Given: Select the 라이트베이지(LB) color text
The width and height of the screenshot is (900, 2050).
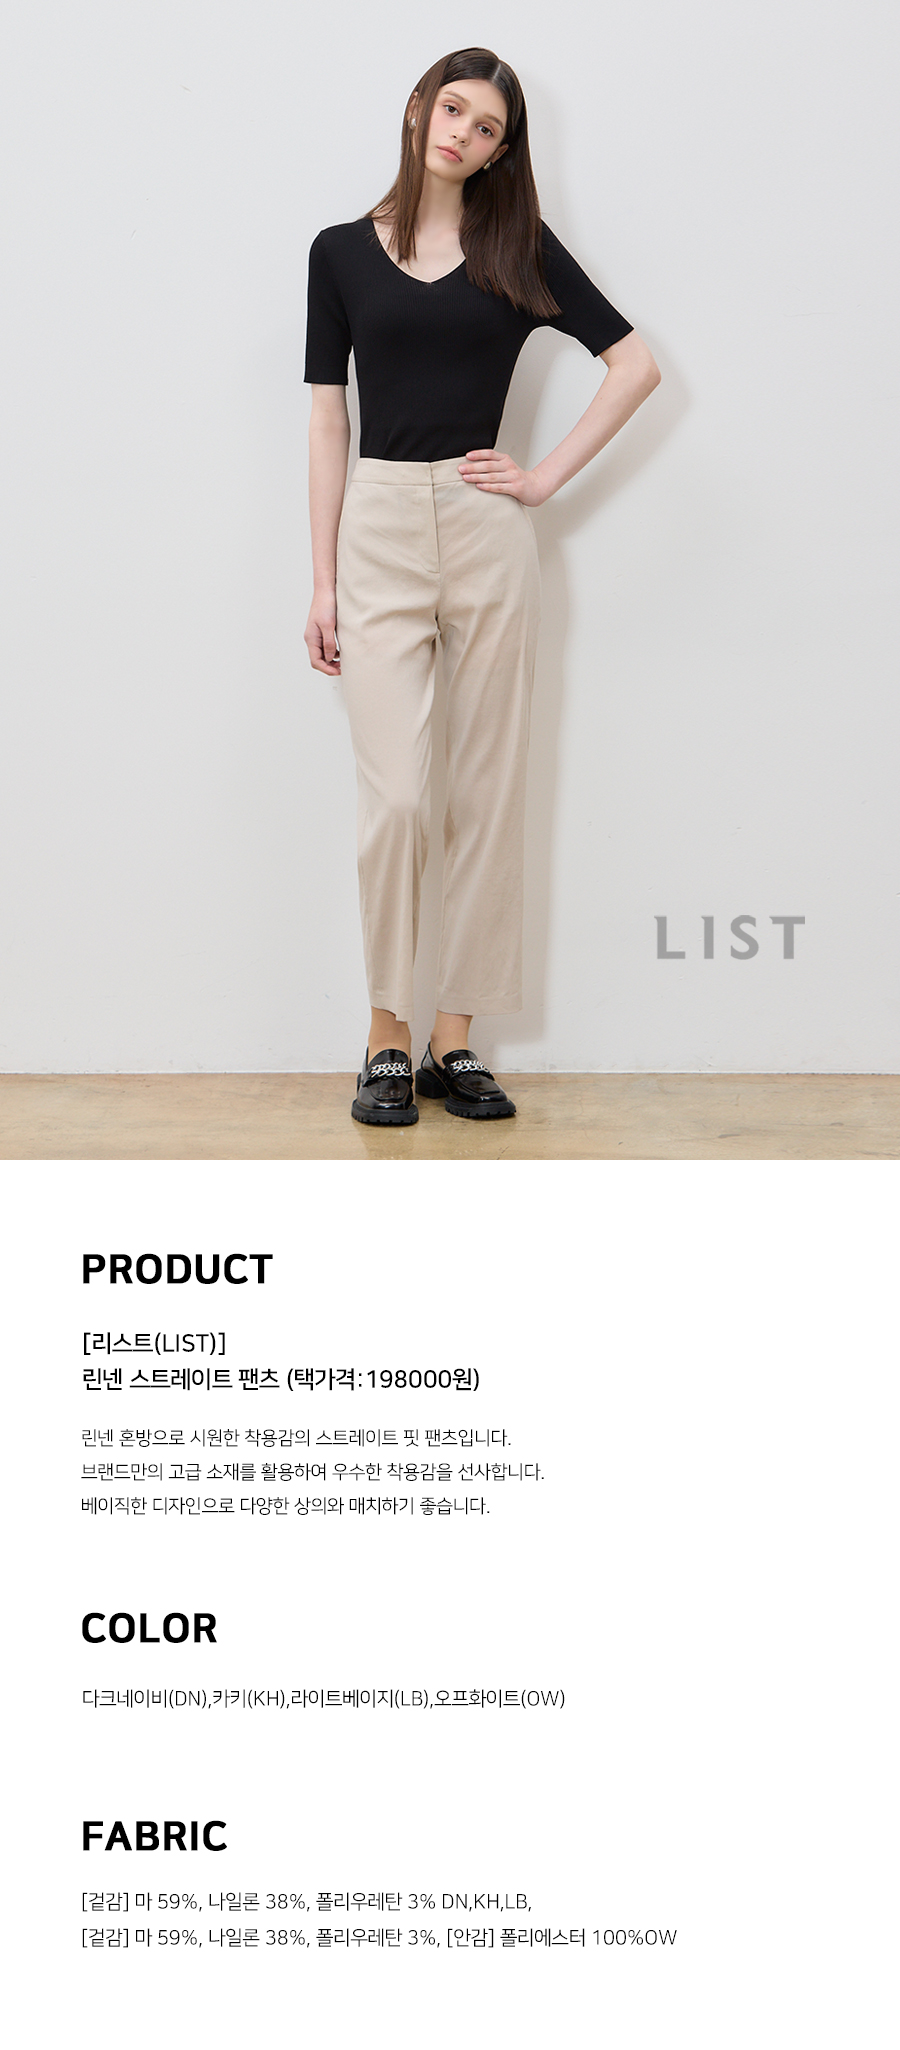Looking at the screenshot, I should [x=360, y=1698].
